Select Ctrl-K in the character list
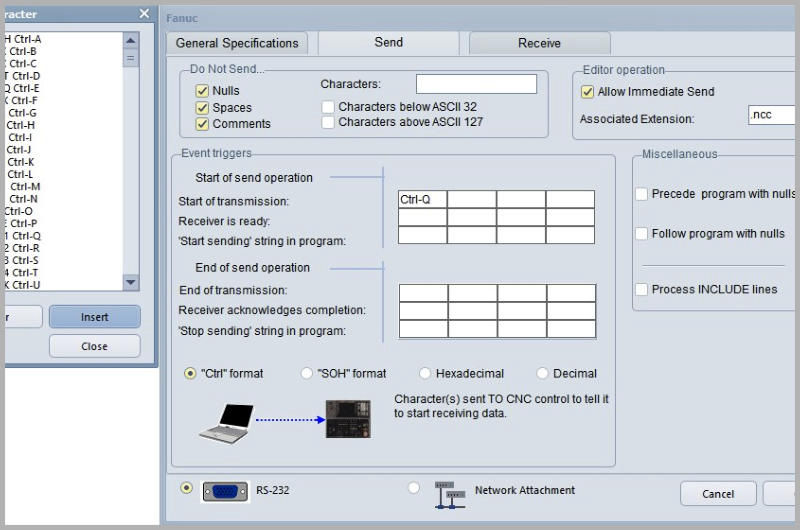 (64, 162)
